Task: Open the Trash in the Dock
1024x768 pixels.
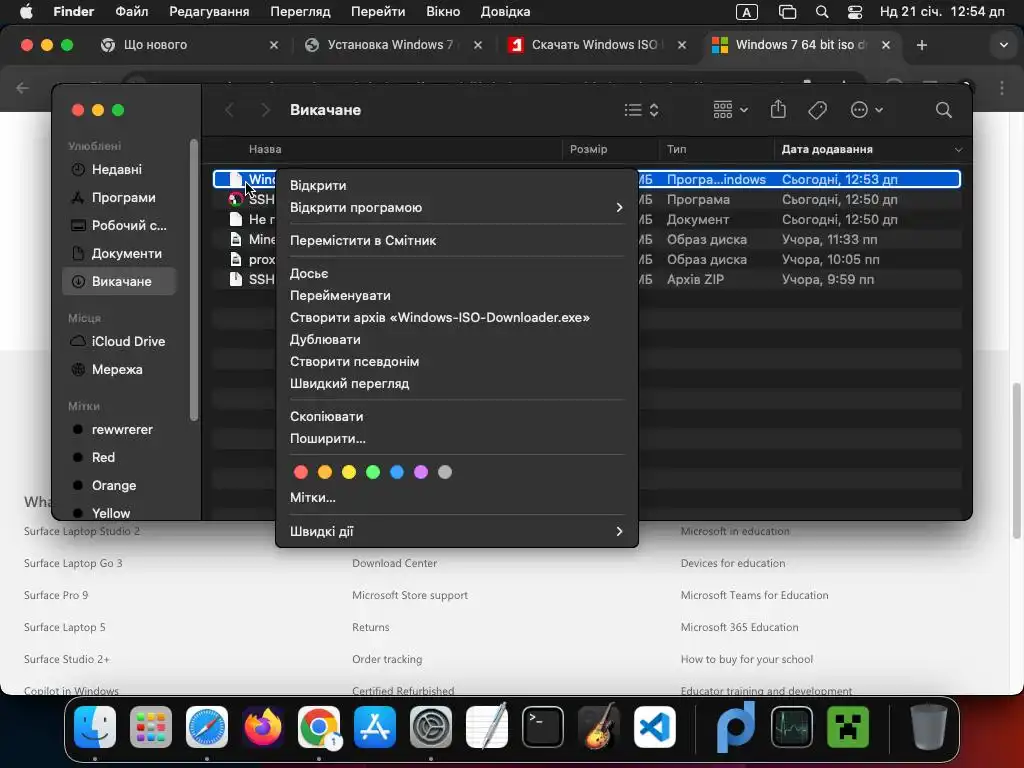Action: 929,727
